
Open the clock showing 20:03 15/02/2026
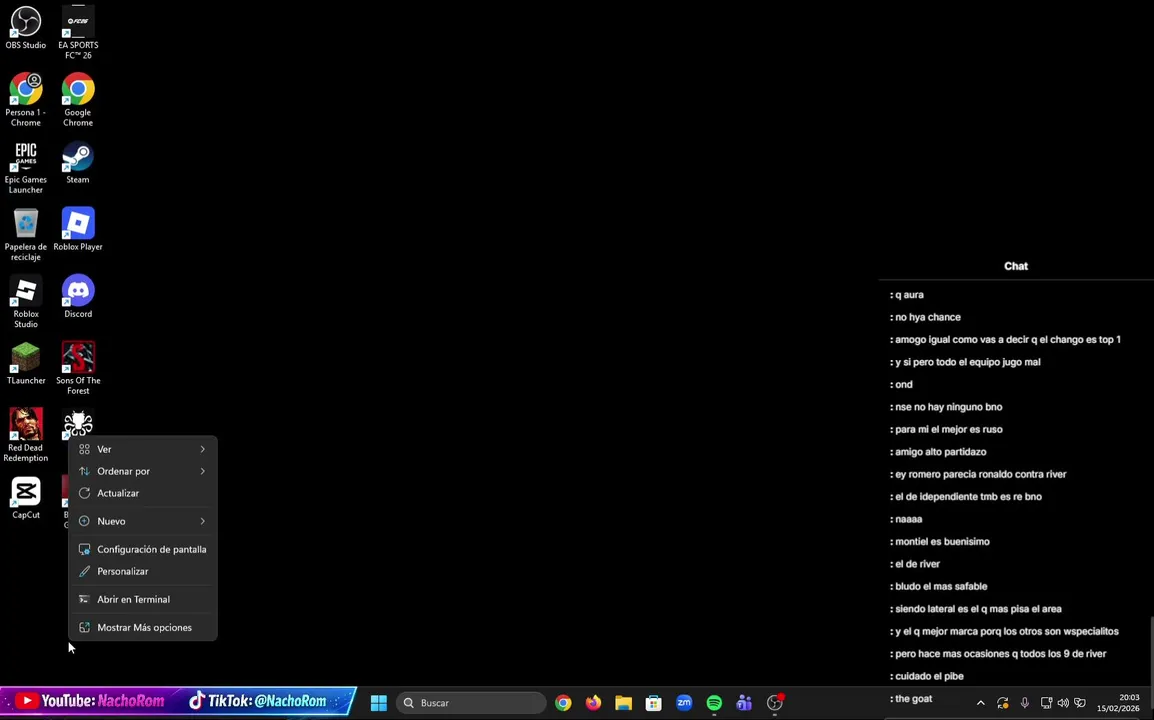click(1119, 703)
